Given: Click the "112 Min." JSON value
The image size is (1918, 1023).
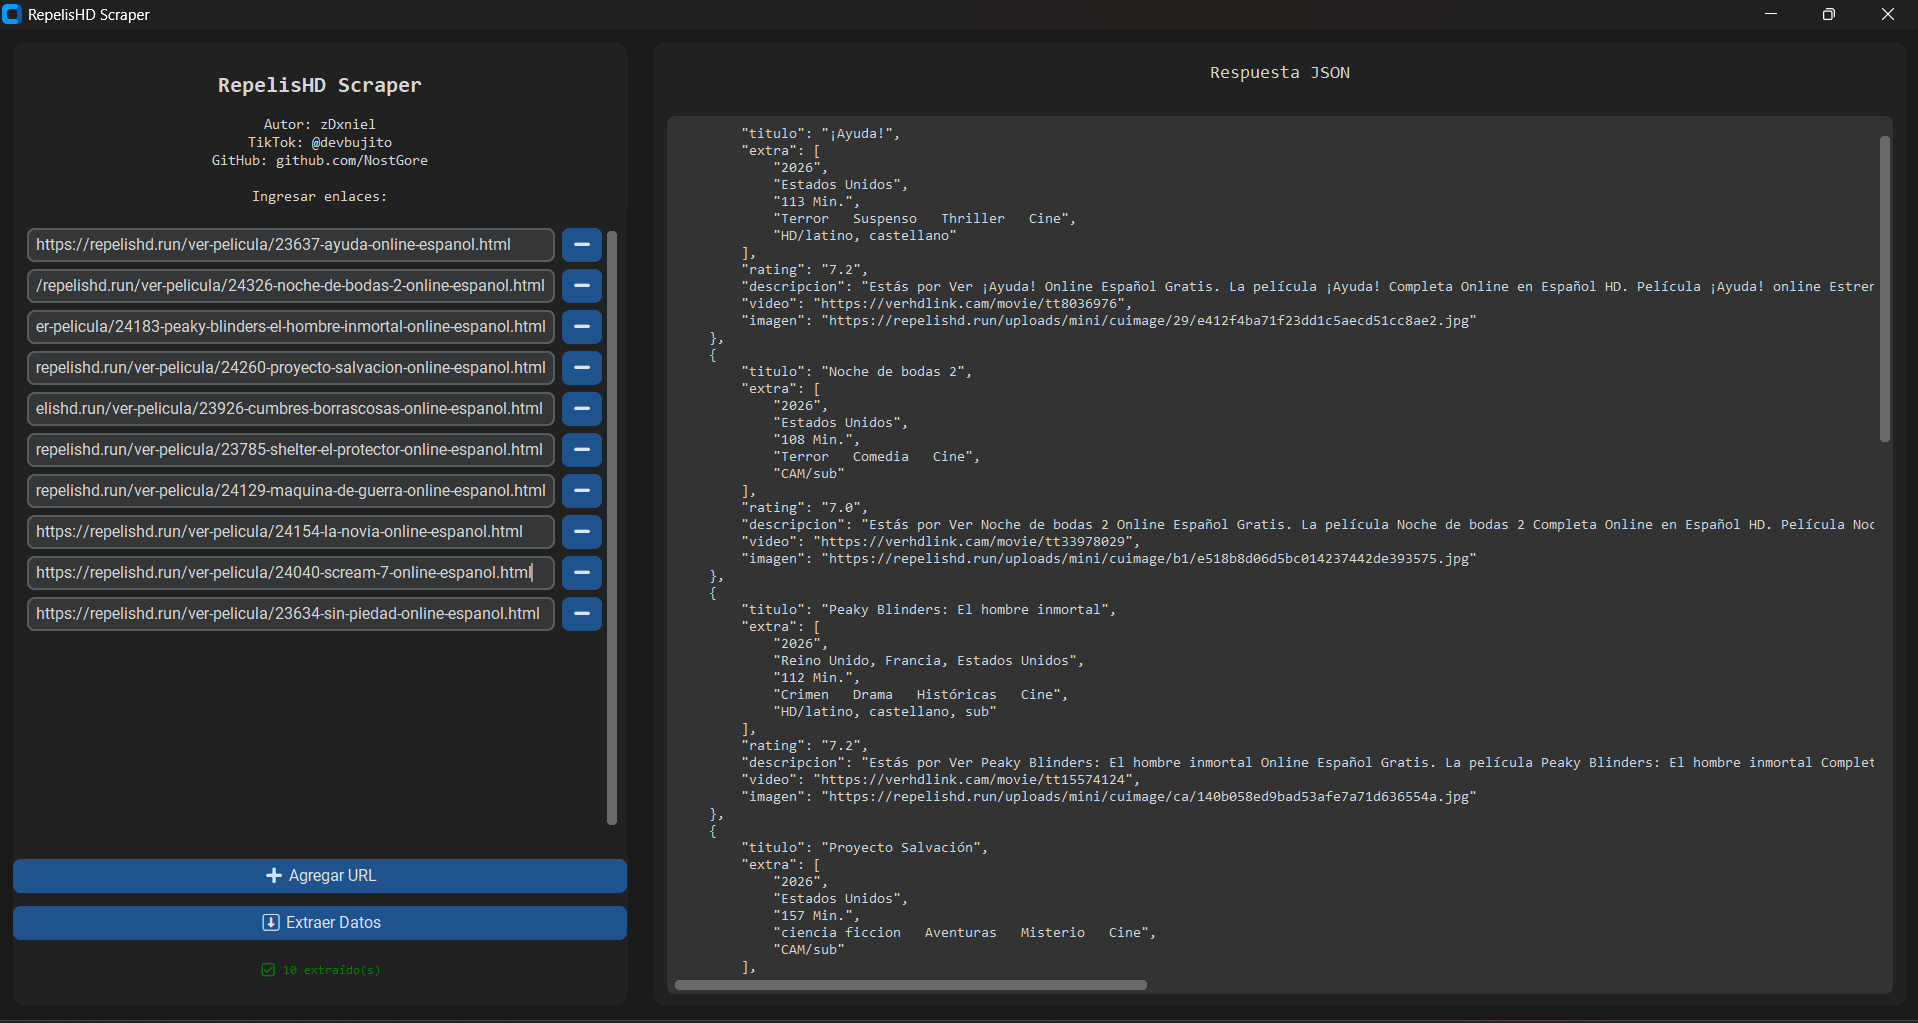Looking at the screenshot, I should coord(816,678).
